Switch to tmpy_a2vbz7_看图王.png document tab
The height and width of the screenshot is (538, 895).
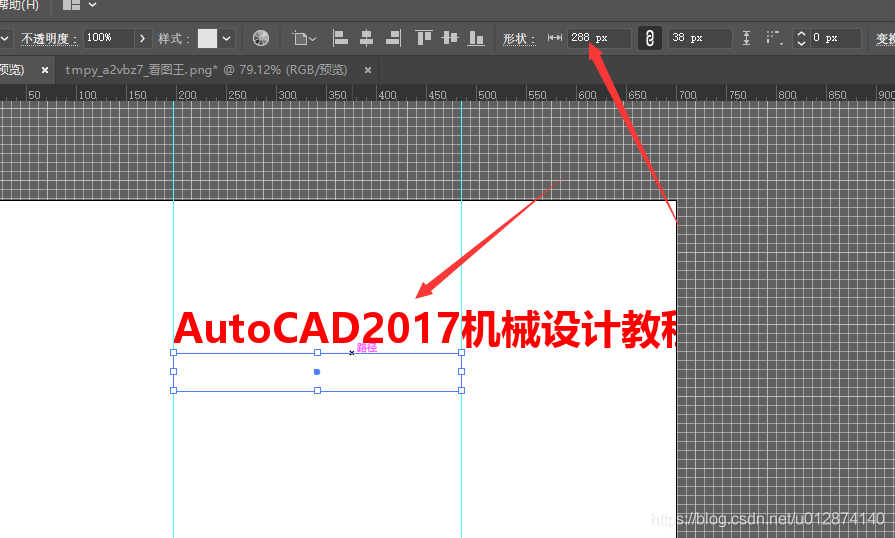click(206, 70)
